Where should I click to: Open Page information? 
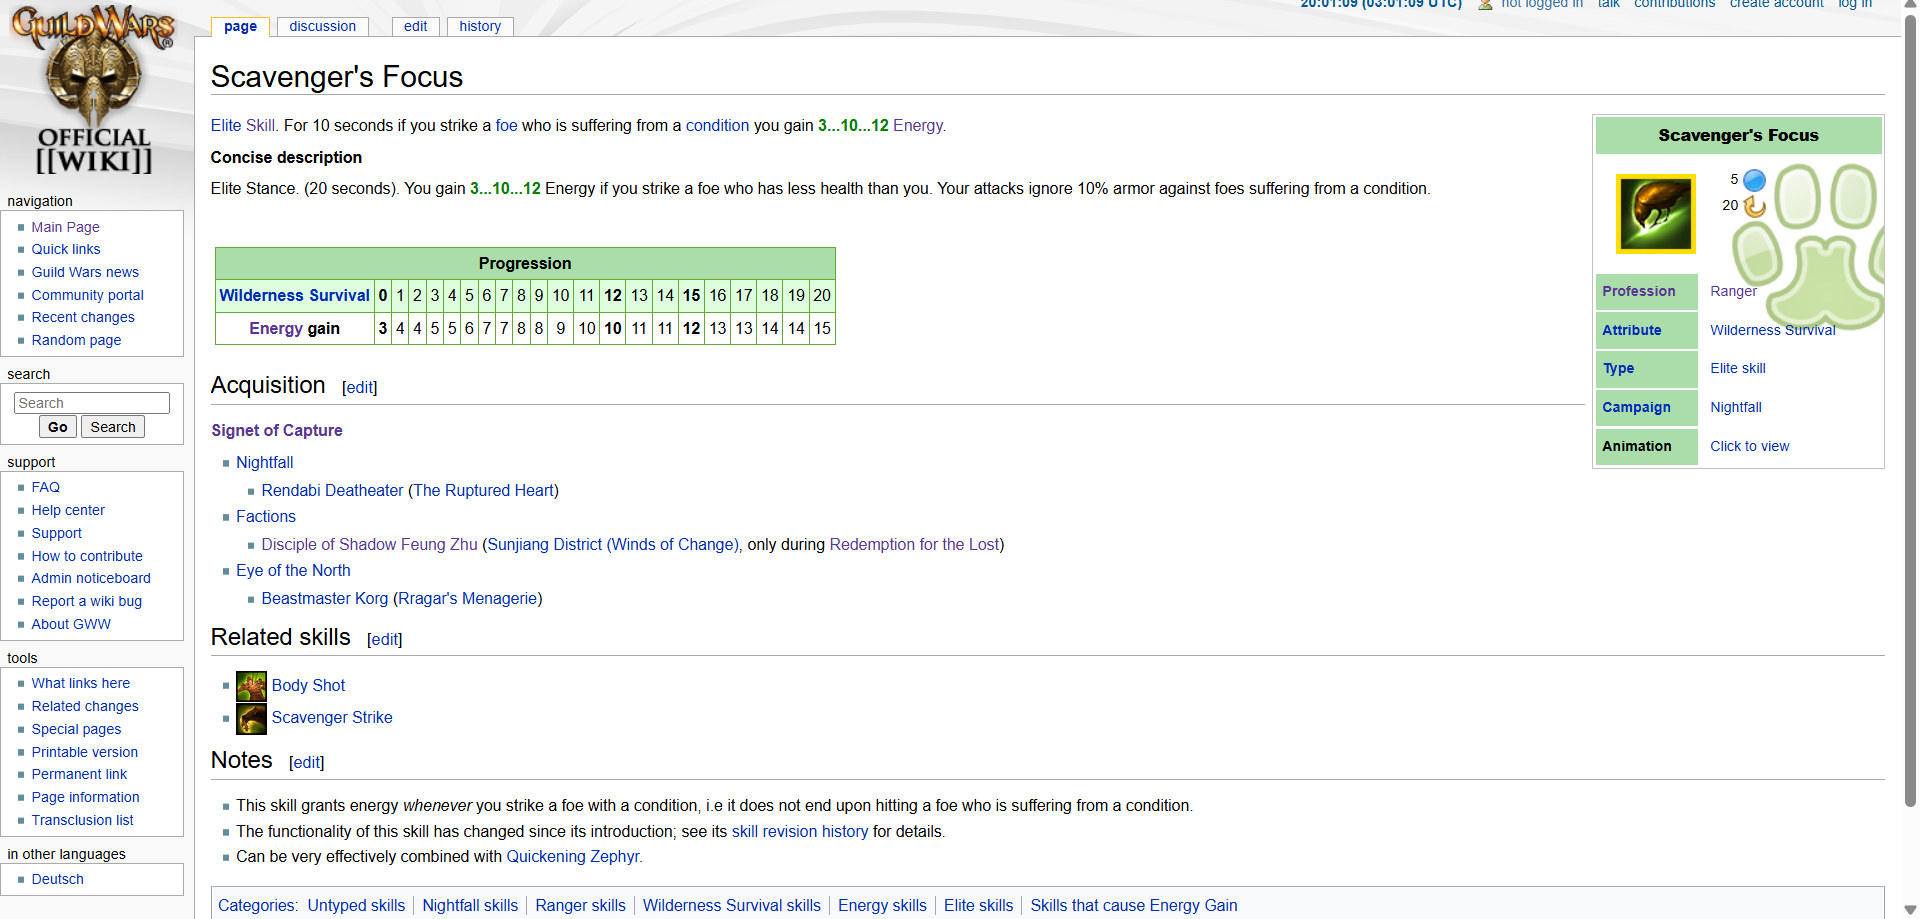coord(85,797)
